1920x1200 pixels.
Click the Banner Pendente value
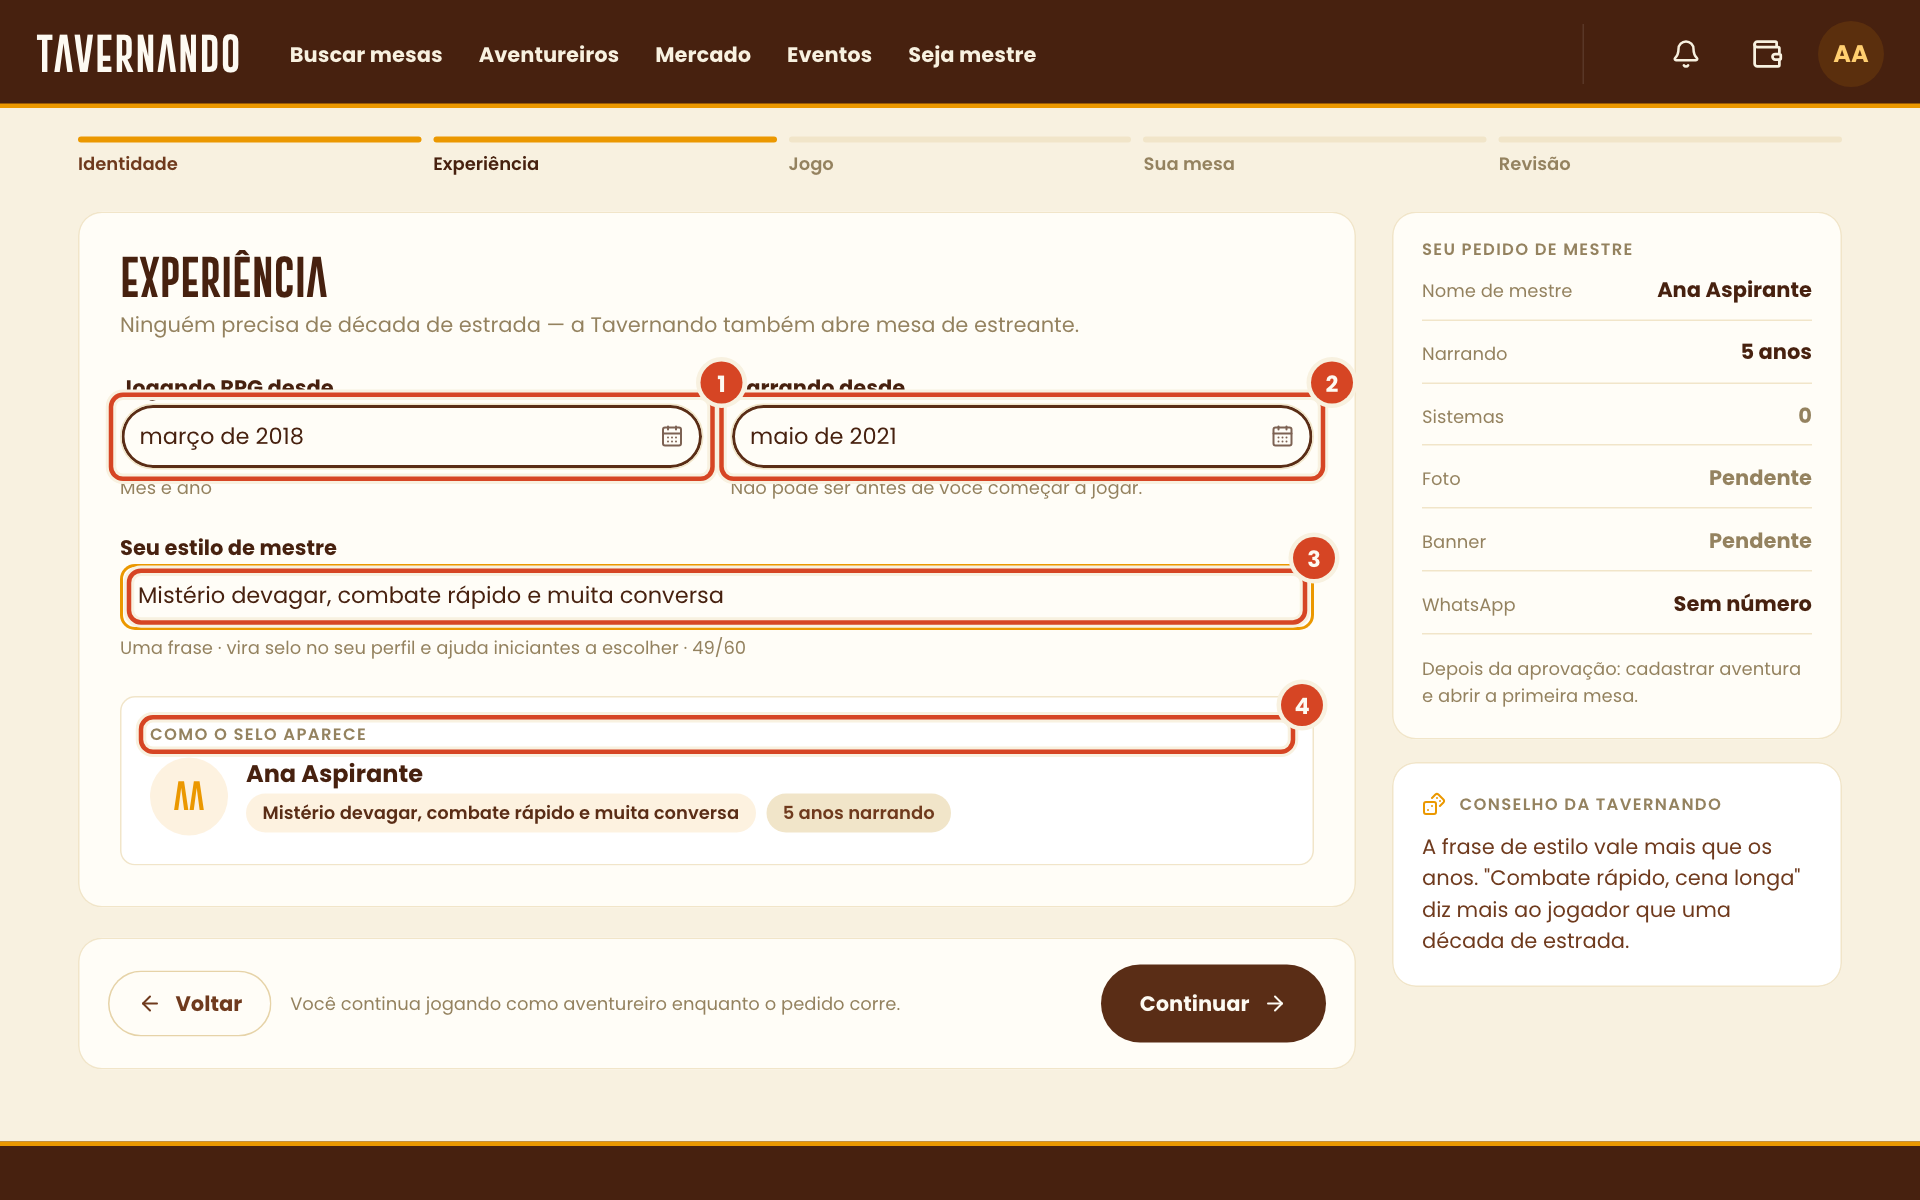[x=1759, y=541]
